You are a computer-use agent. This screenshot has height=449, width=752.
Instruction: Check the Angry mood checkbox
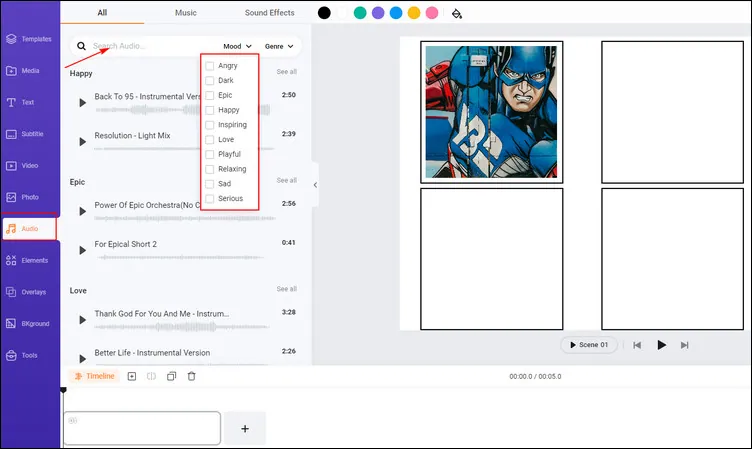point(210,66)
